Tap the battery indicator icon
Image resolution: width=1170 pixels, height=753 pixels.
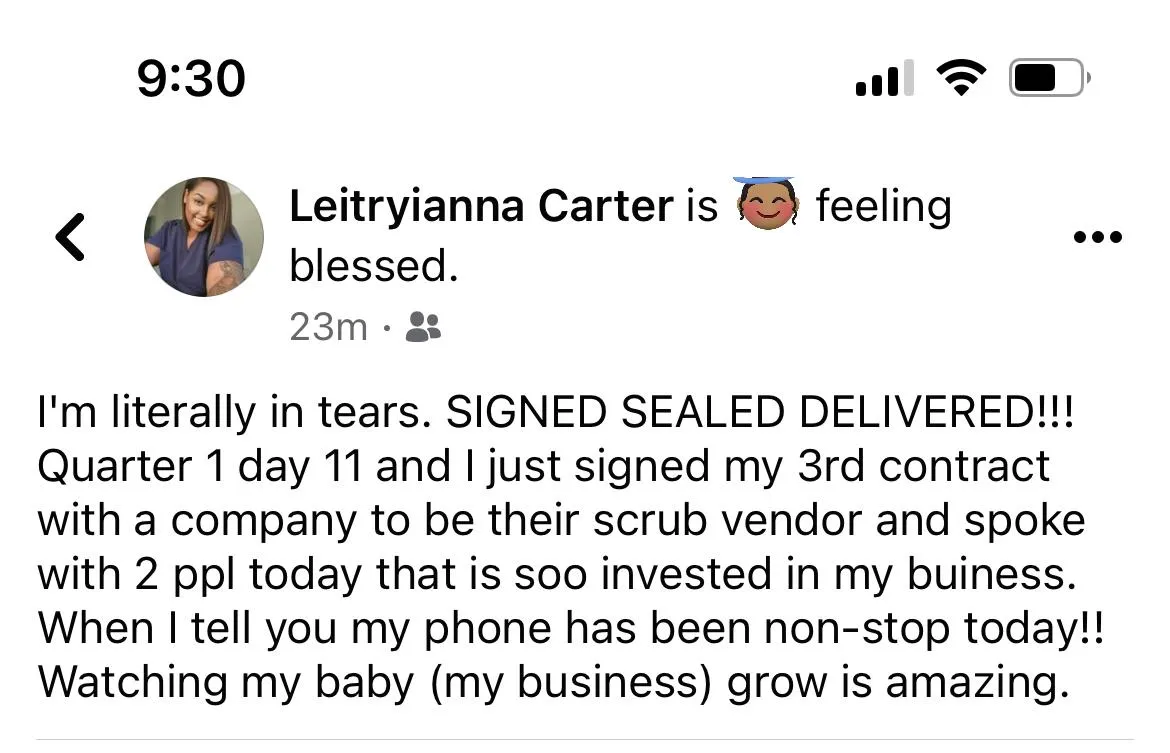[1048, 78]
